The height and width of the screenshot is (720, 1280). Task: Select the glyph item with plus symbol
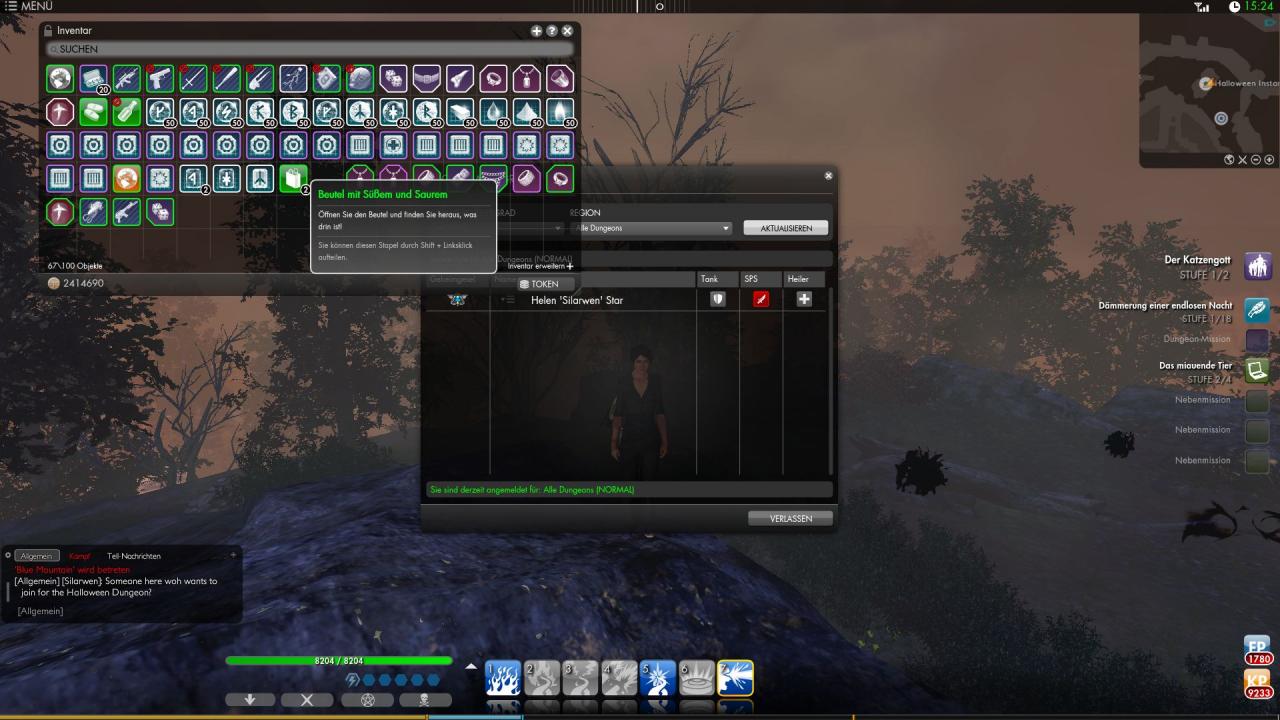[x=393, y=145]
